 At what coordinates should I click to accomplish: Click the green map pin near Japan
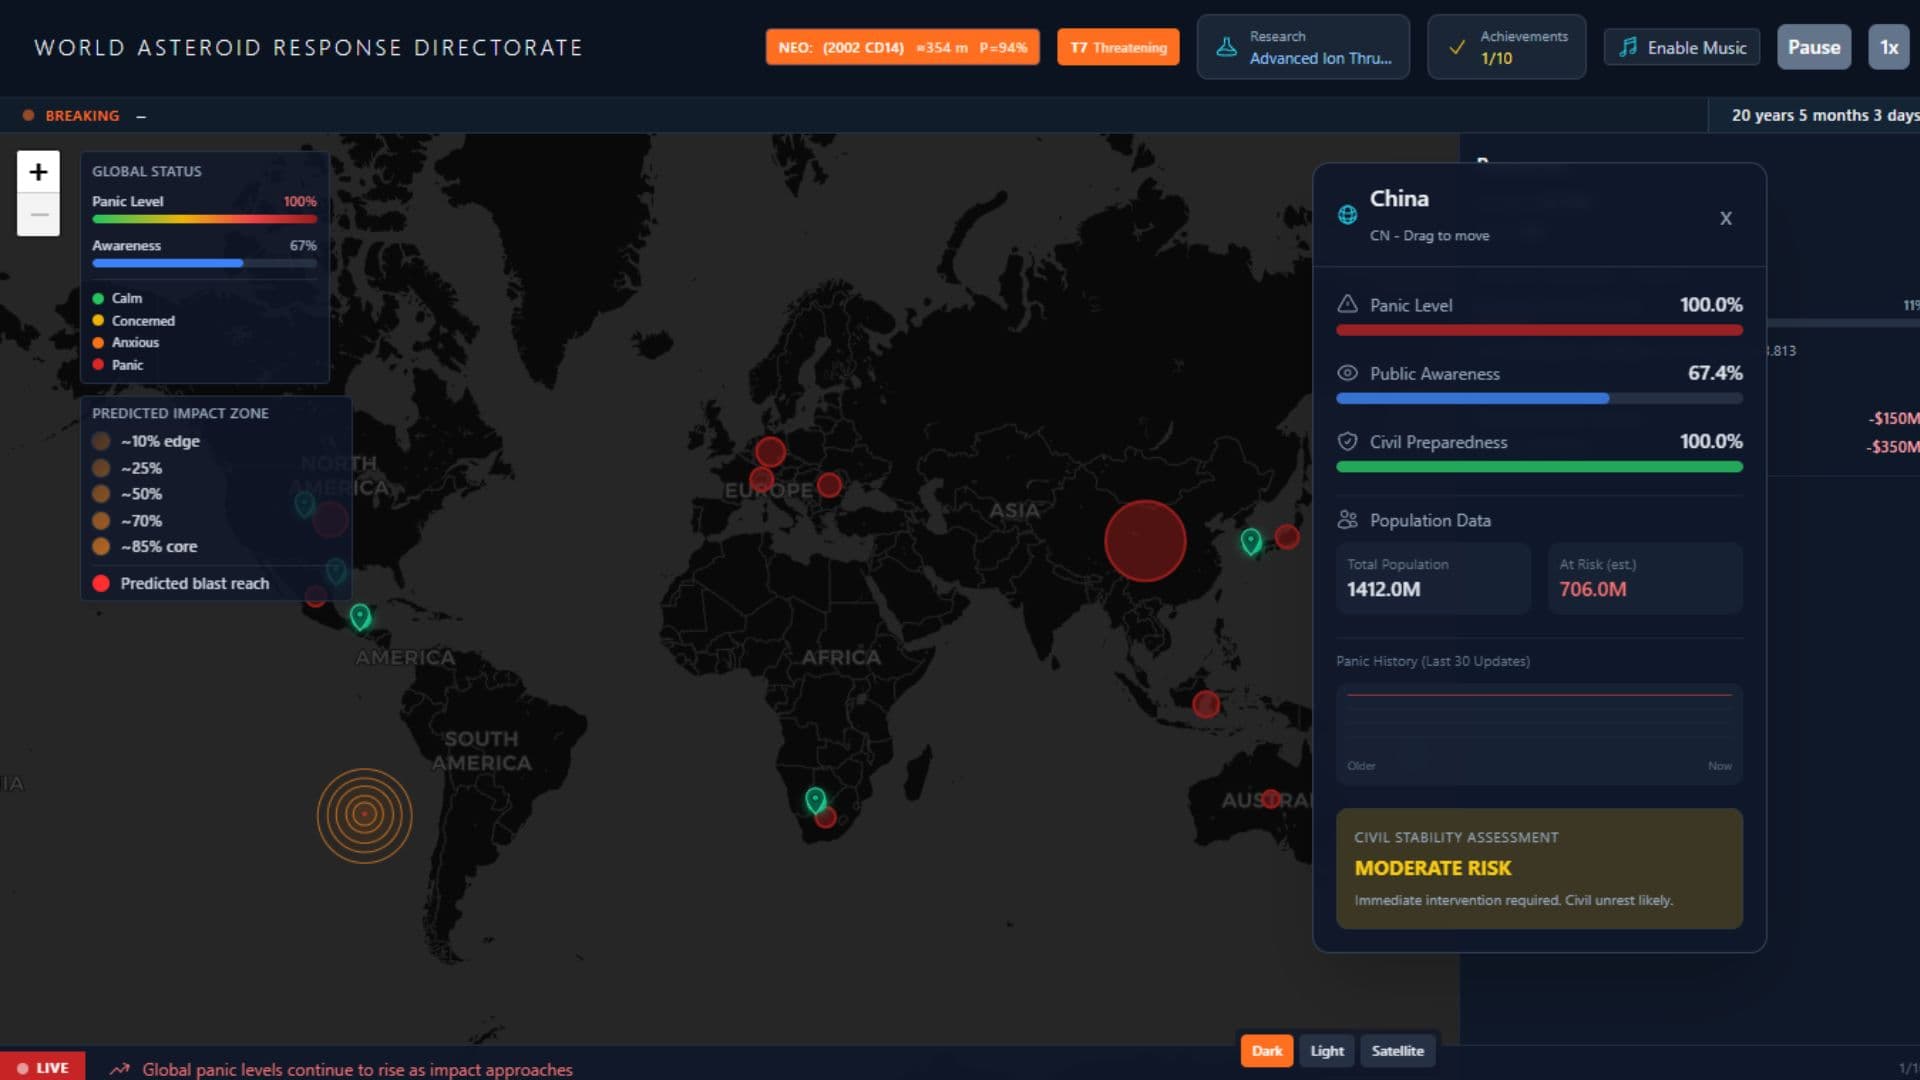click(x=1250, y=541)
